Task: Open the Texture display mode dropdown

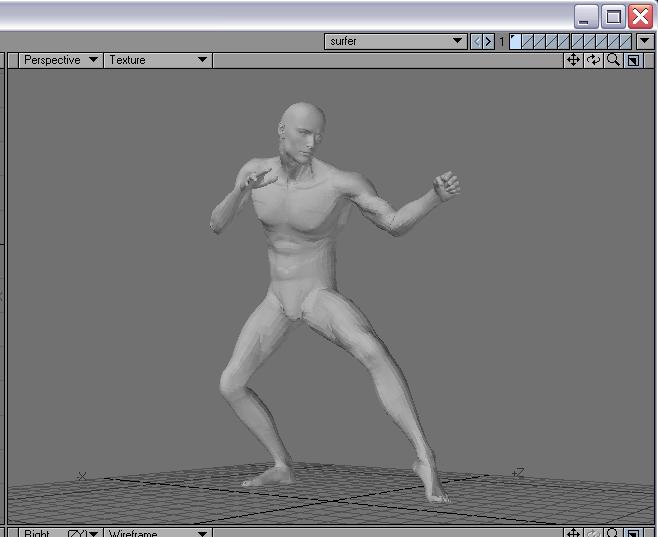Action: [x=158, y=60]
